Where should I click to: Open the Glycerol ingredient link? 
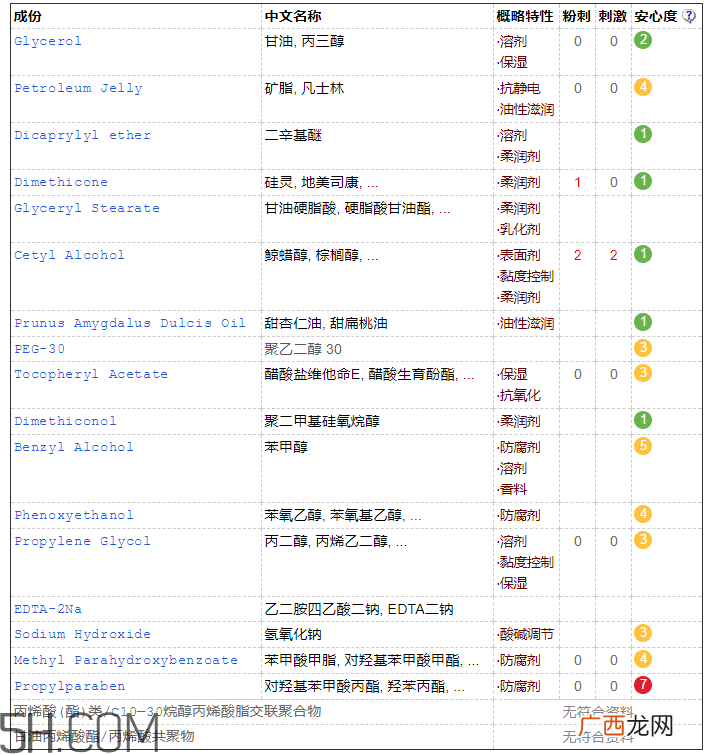click(x=48, y=41)
